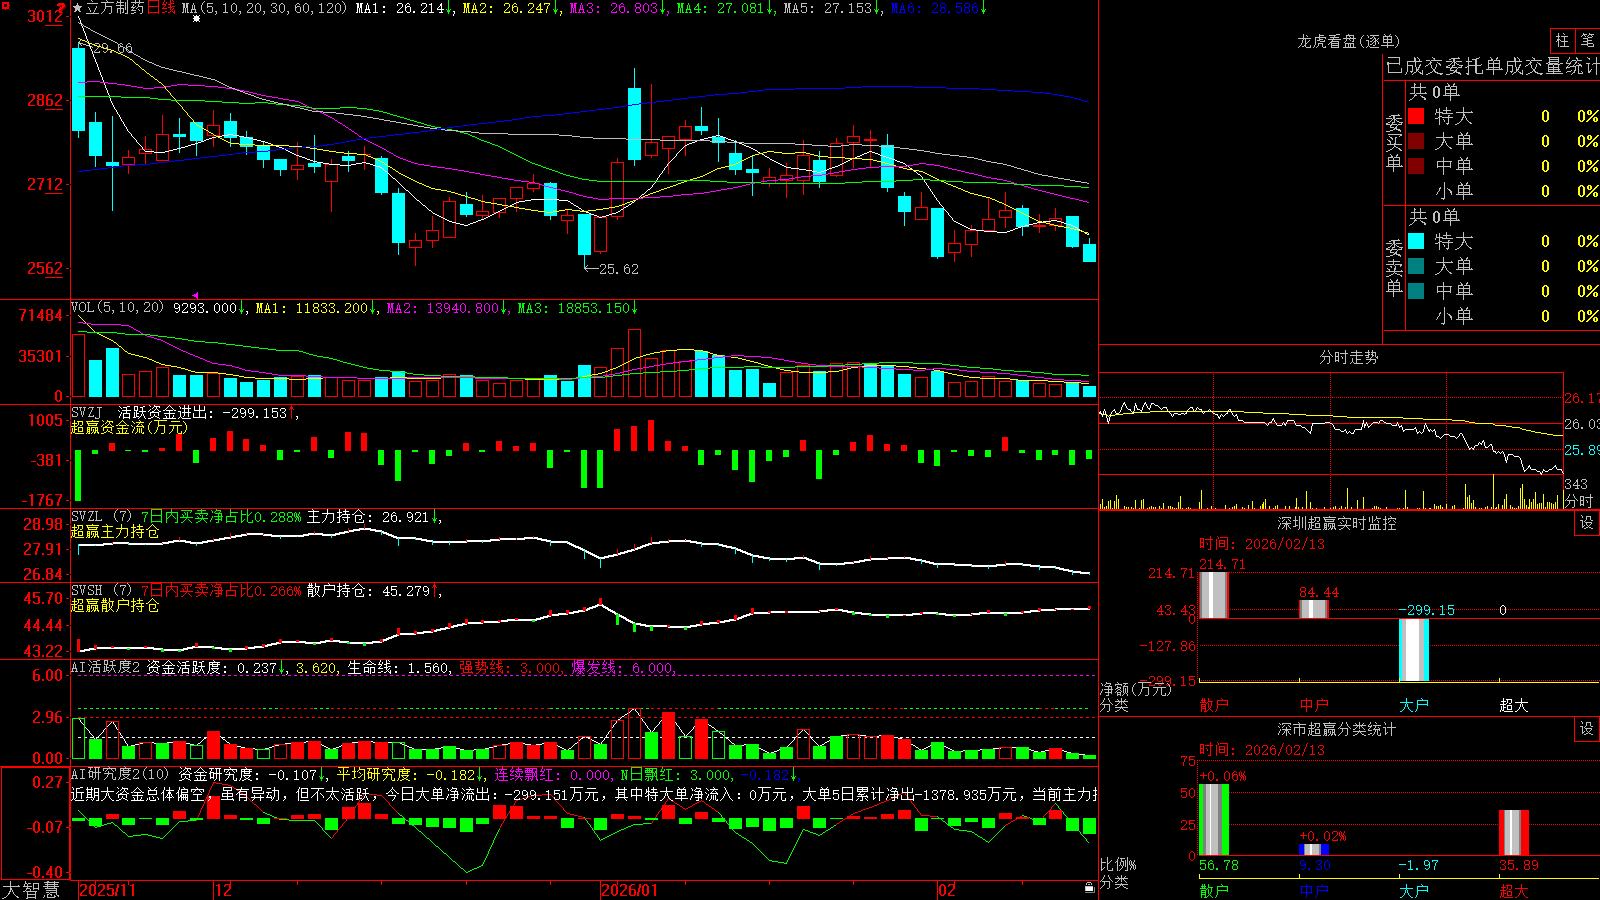Click the 时间: 2026/02/13 in 深圳超赢实时监控
The image size is (1600, 900).
point(1262,544)
